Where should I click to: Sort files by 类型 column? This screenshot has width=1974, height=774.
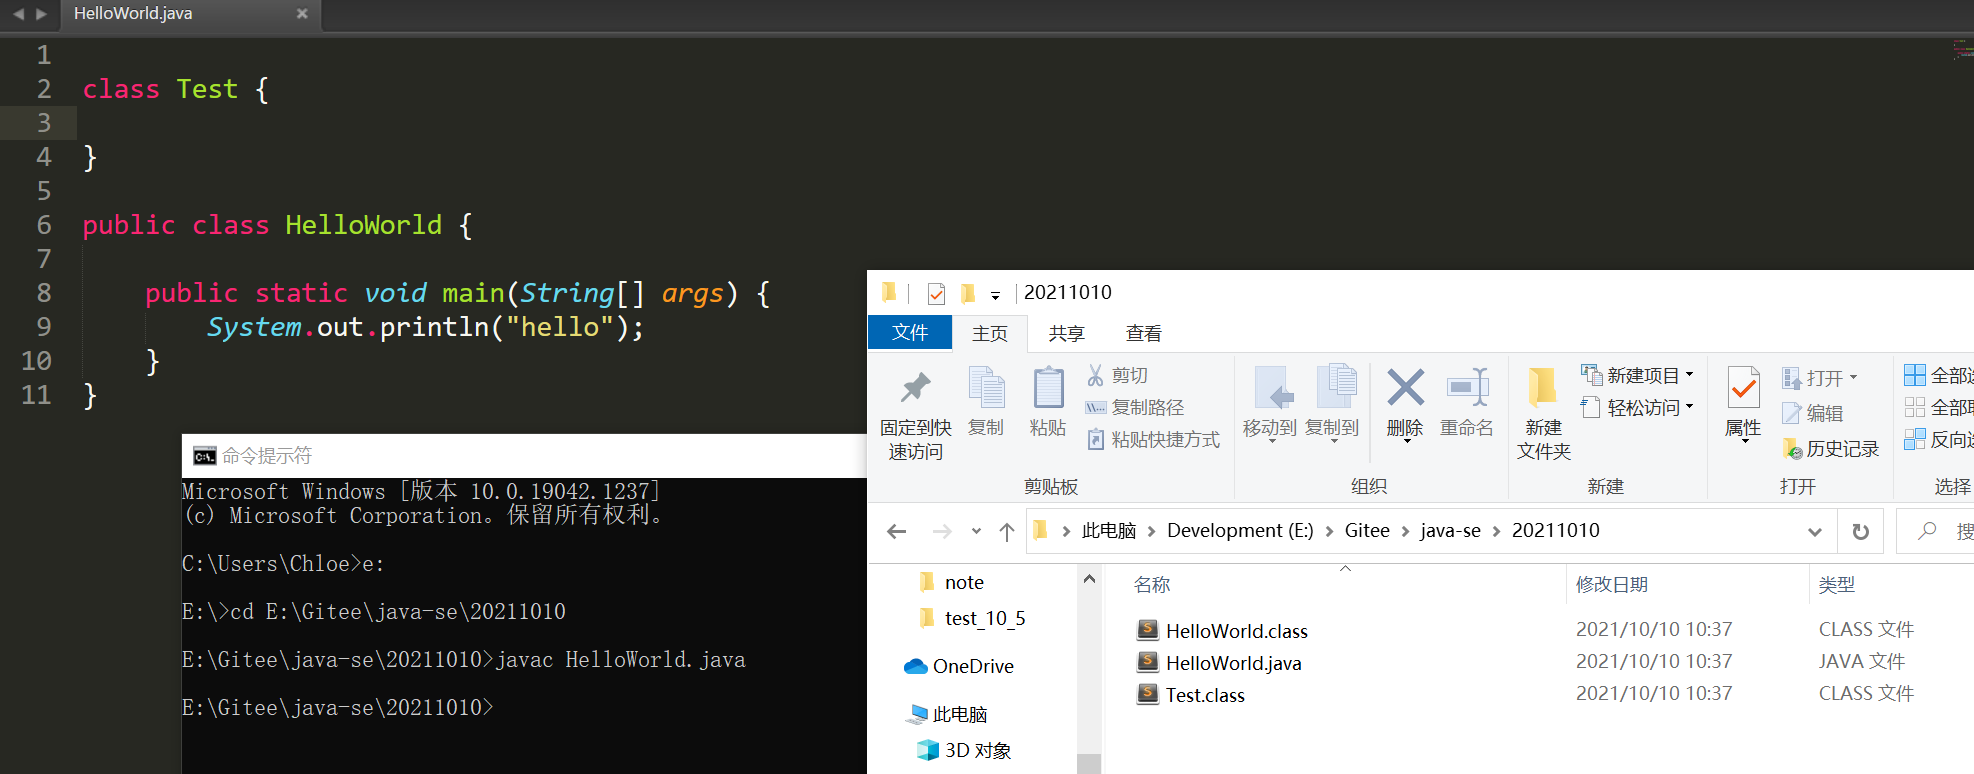pyautogui.click(x=1836, y=585)
